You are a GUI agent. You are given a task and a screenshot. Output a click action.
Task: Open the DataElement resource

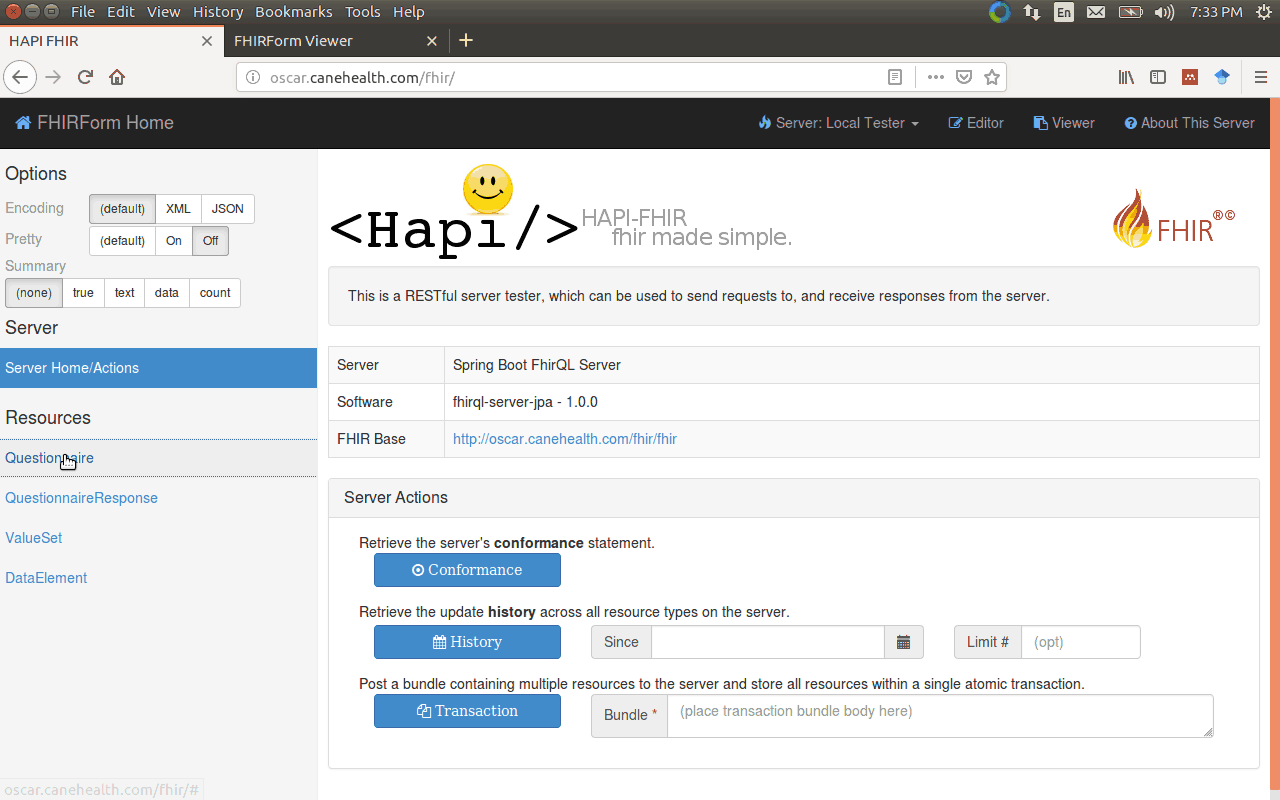pos(158,578)
